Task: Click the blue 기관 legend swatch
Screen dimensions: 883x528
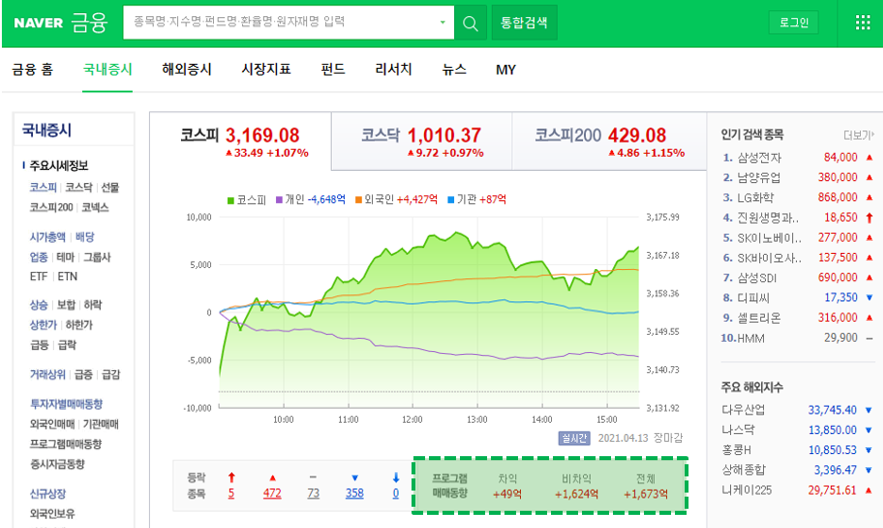Action: tap(451, 200)
